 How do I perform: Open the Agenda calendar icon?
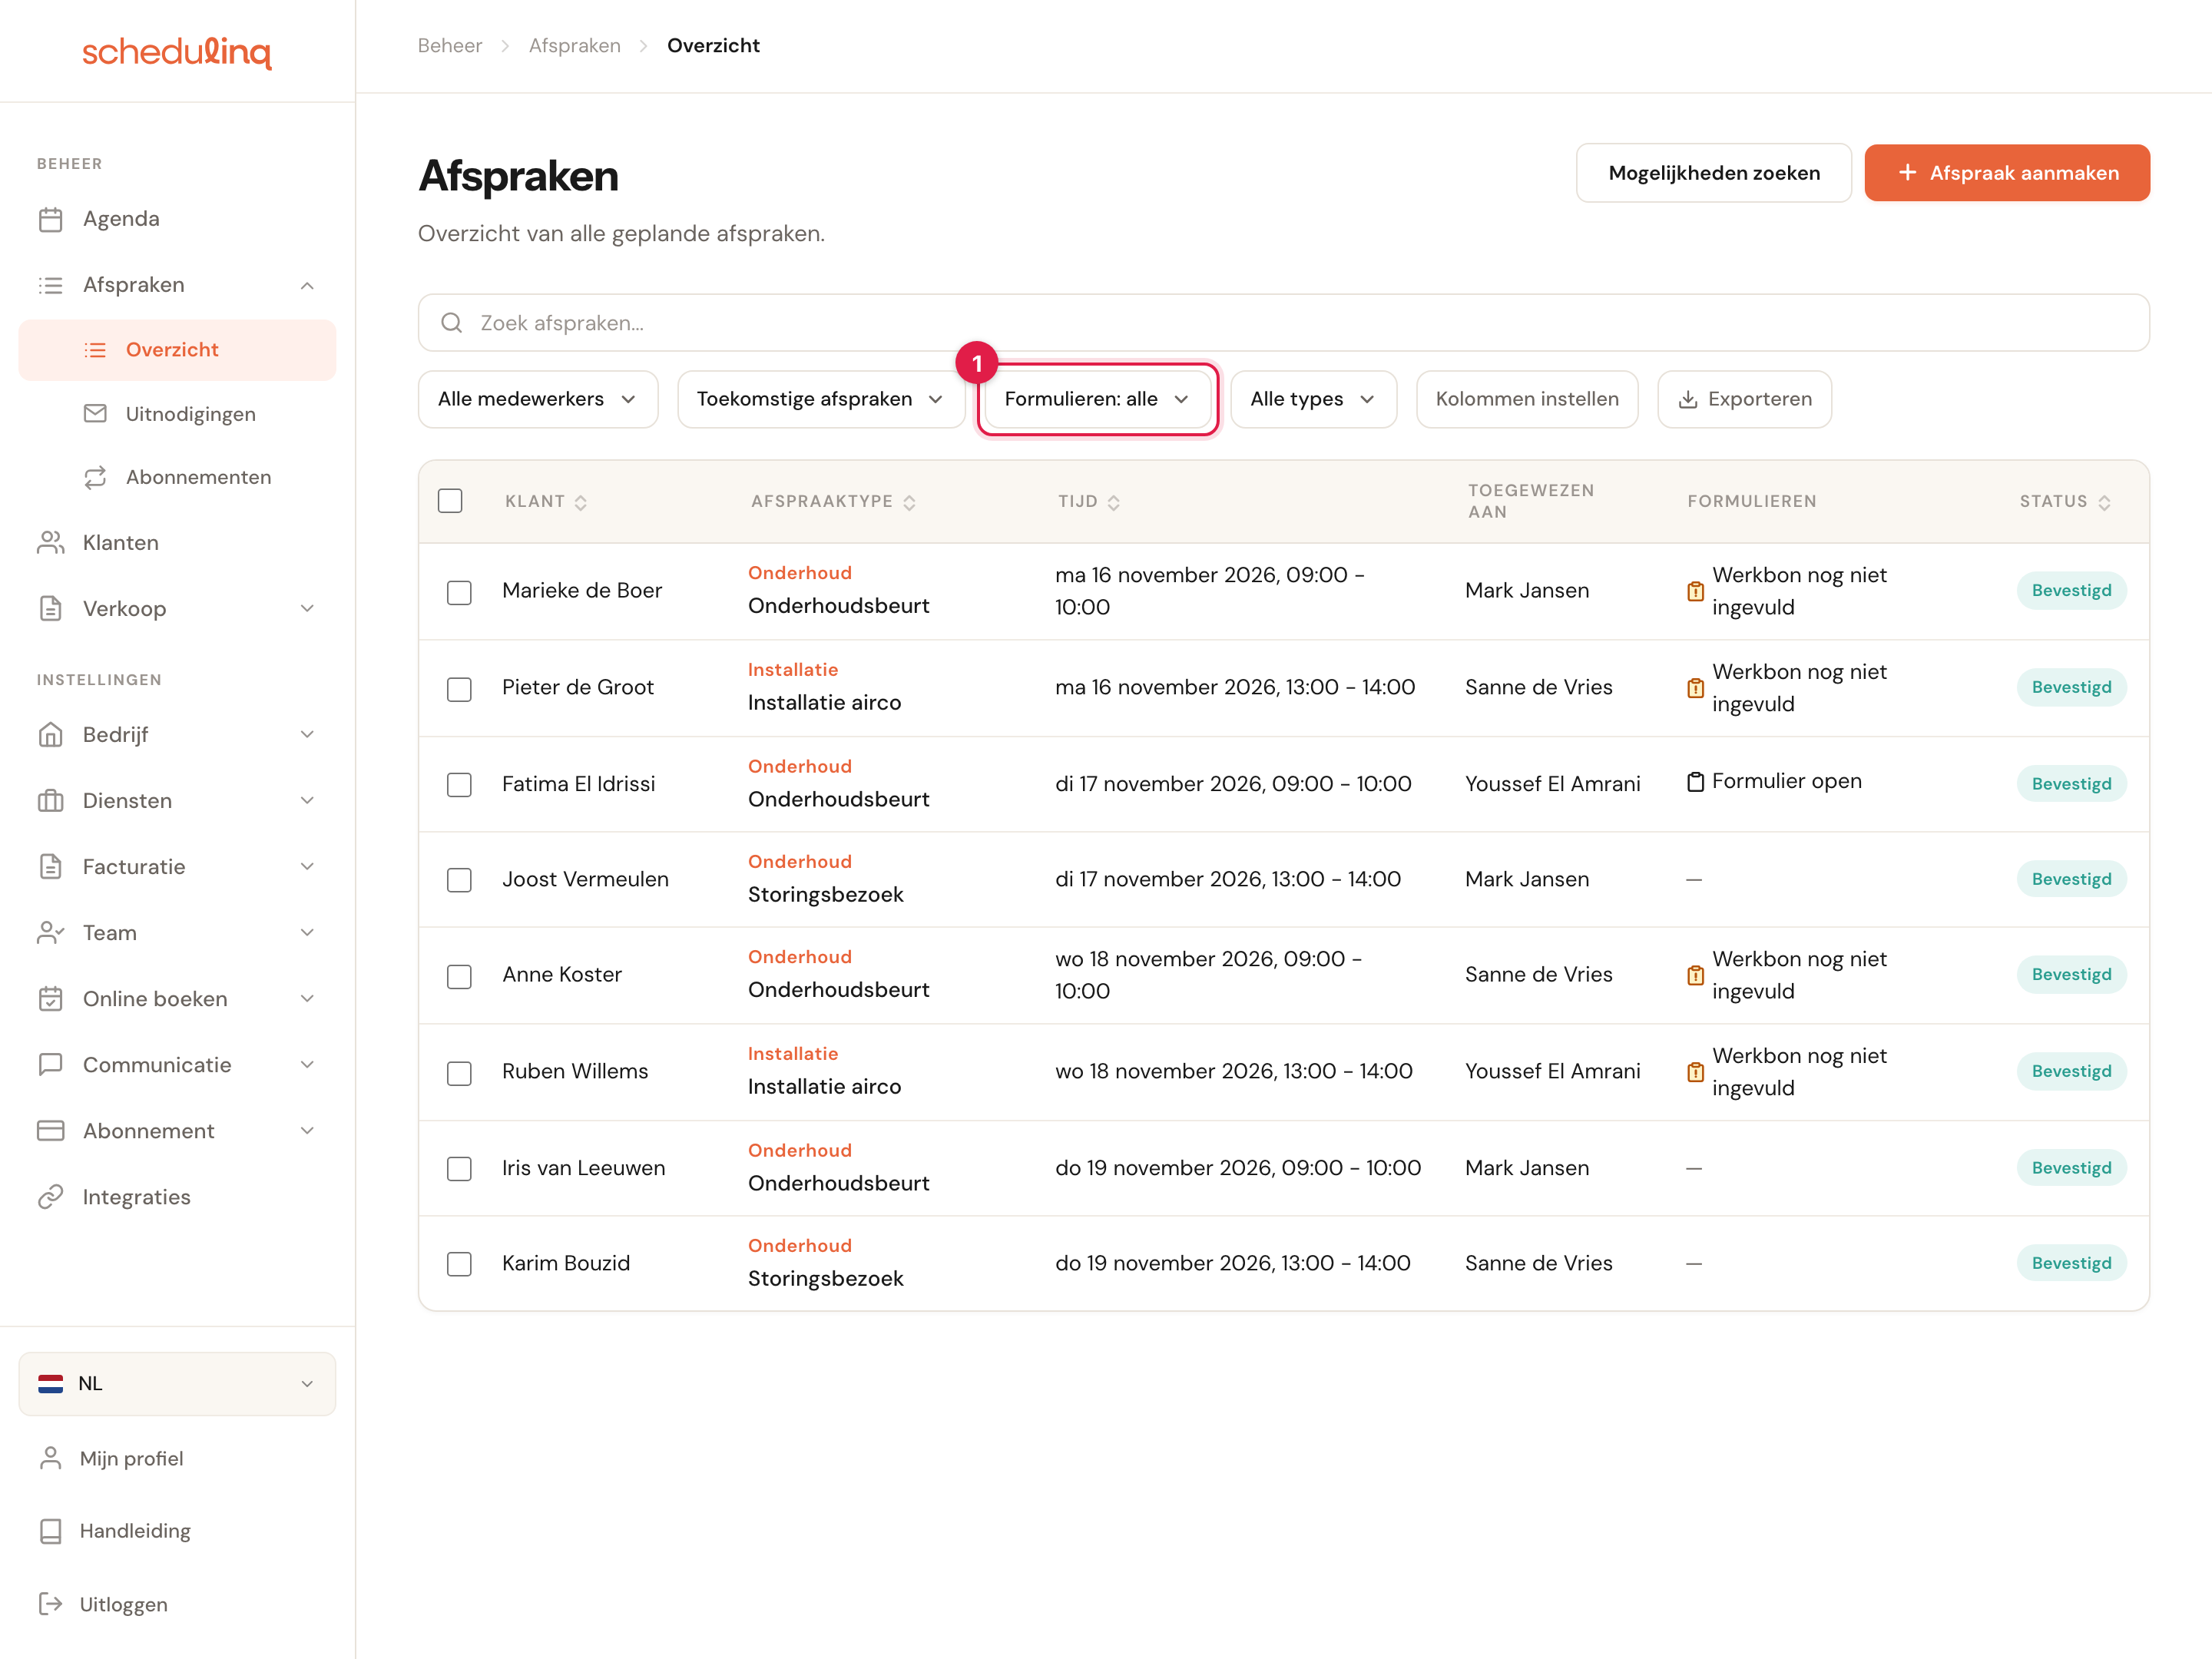click(x=50, y=219)
